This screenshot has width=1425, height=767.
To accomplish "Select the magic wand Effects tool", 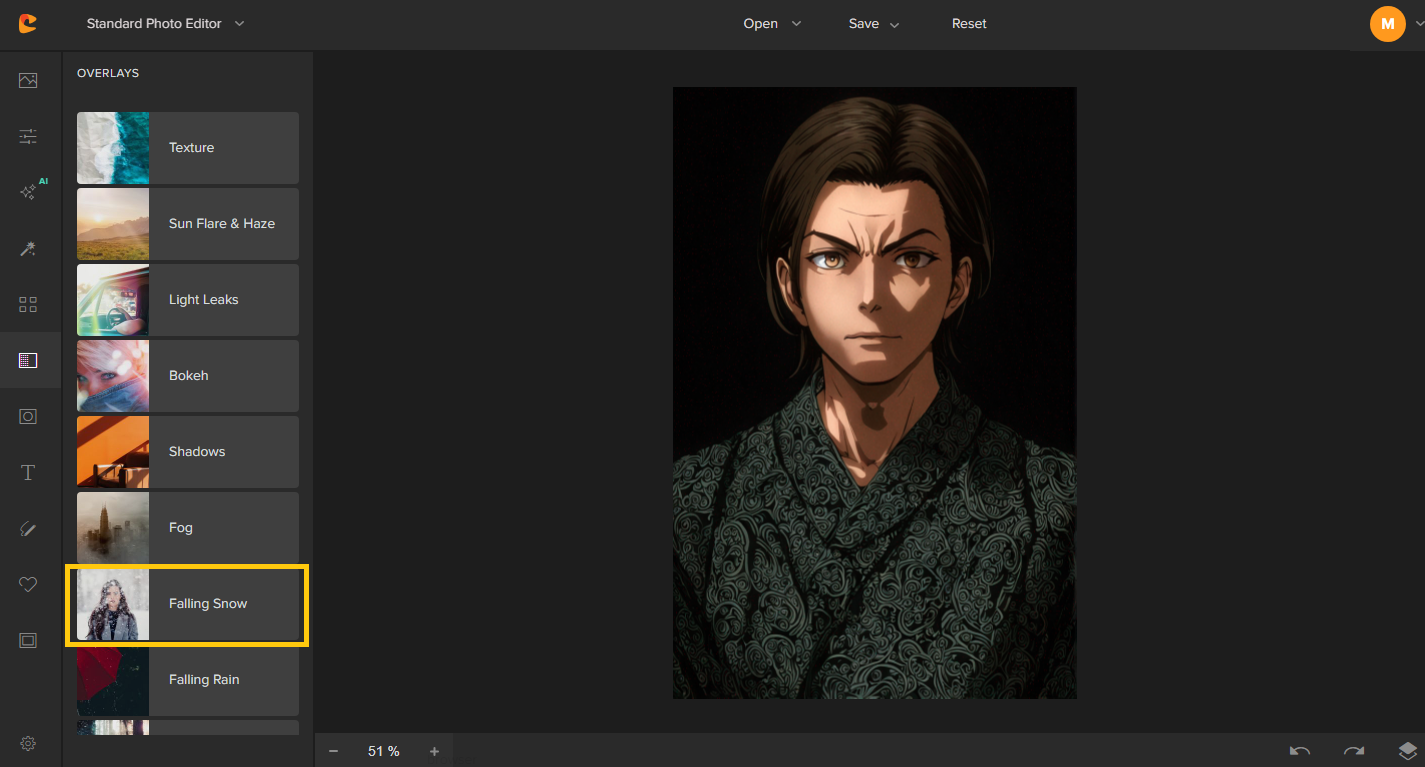I will coord(27,247).
